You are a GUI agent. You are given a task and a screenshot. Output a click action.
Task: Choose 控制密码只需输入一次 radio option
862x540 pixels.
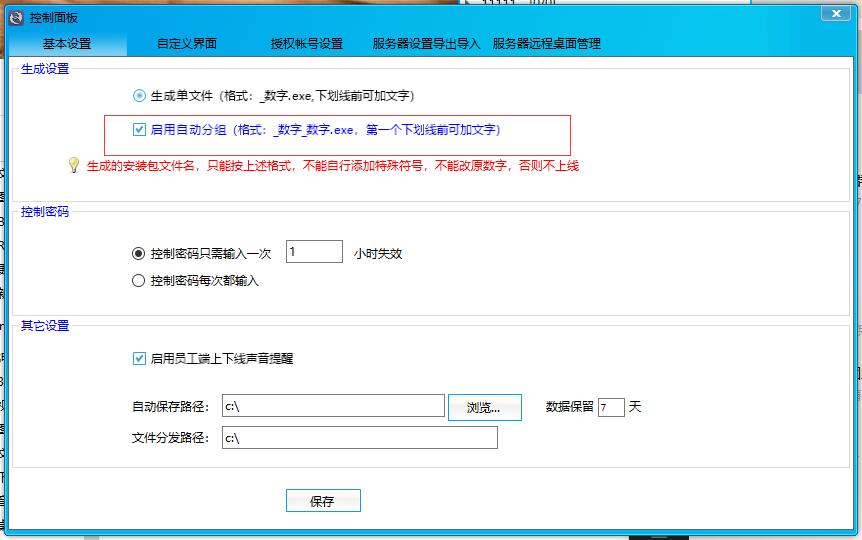coord(139,254)
